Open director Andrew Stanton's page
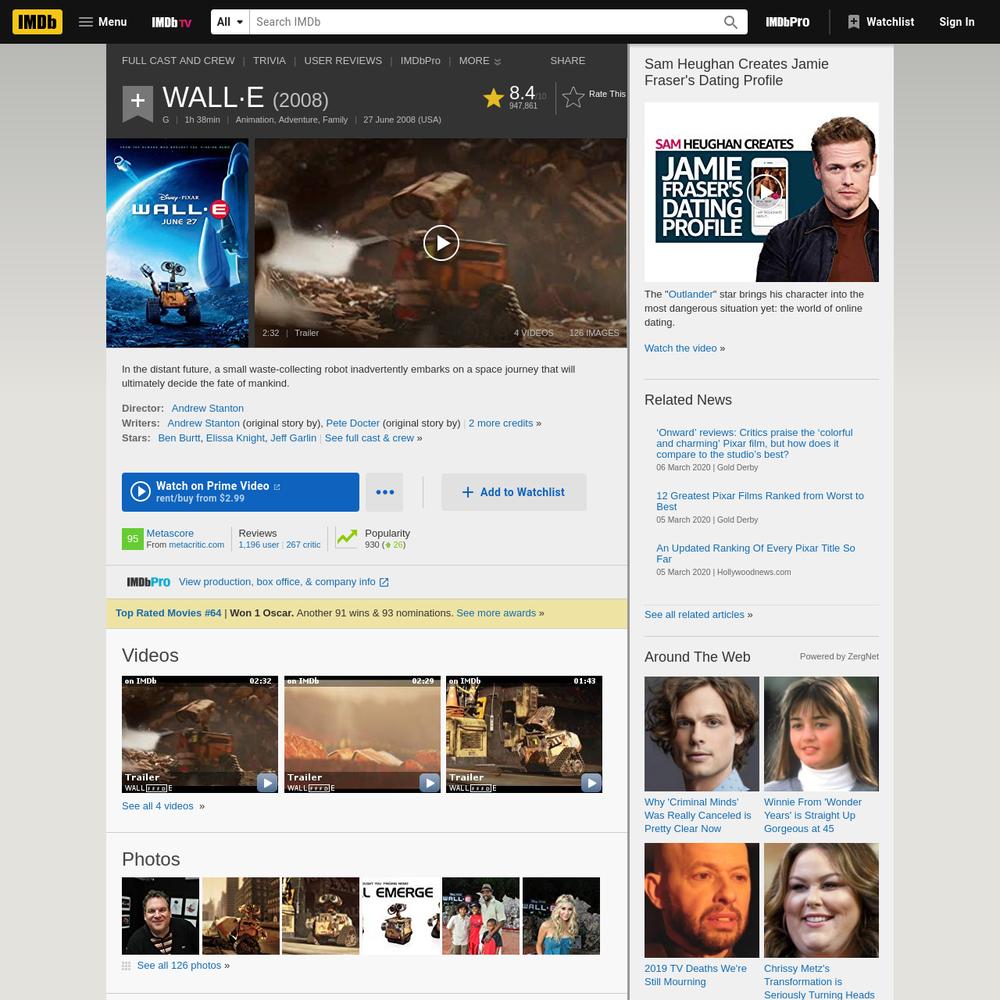This screenshot has height=1000, width=1000. [207, 408]
